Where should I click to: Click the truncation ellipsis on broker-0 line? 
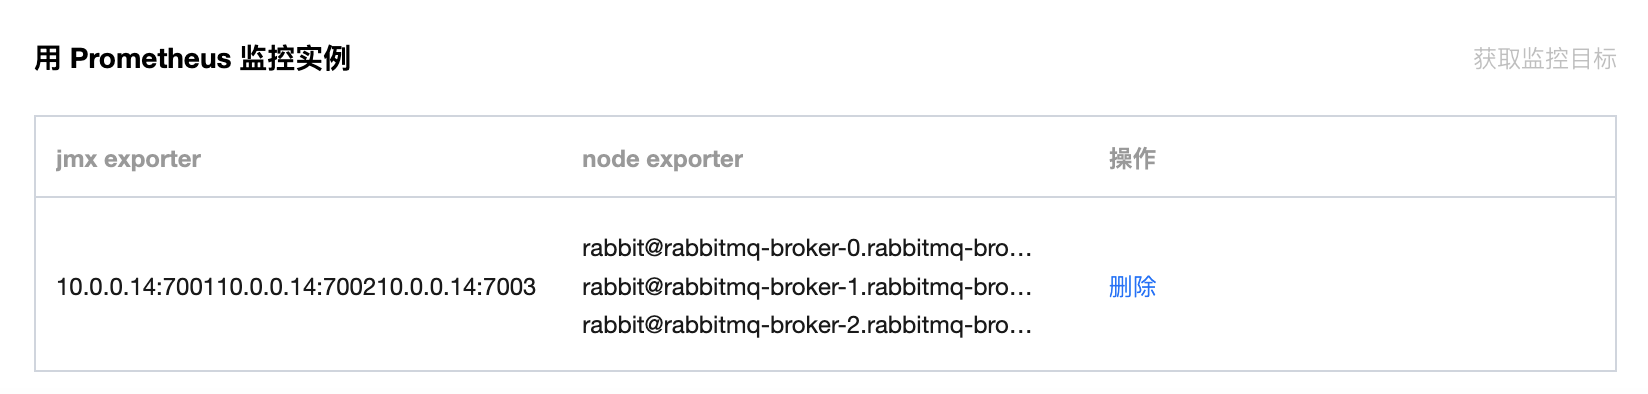click(1021, 250)
